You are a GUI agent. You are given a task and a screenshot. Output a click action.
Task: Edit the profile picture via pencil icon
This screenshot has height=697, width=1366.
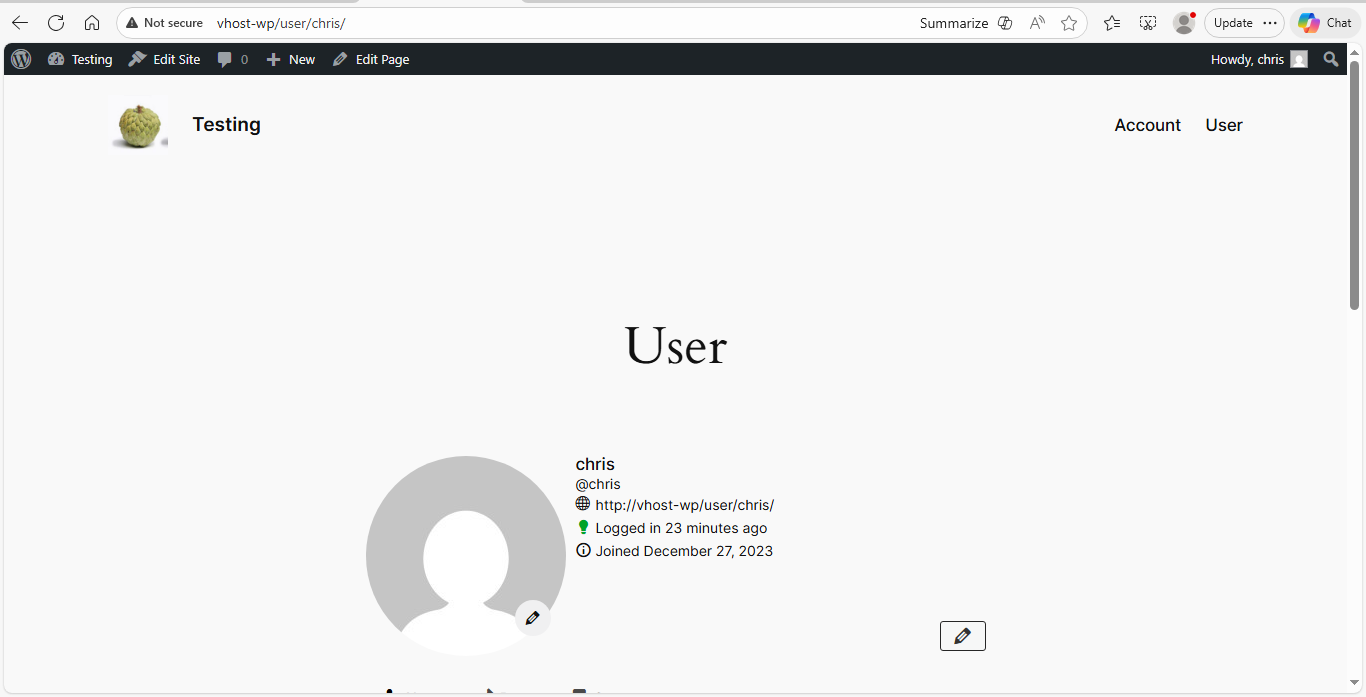click(533, 618)
